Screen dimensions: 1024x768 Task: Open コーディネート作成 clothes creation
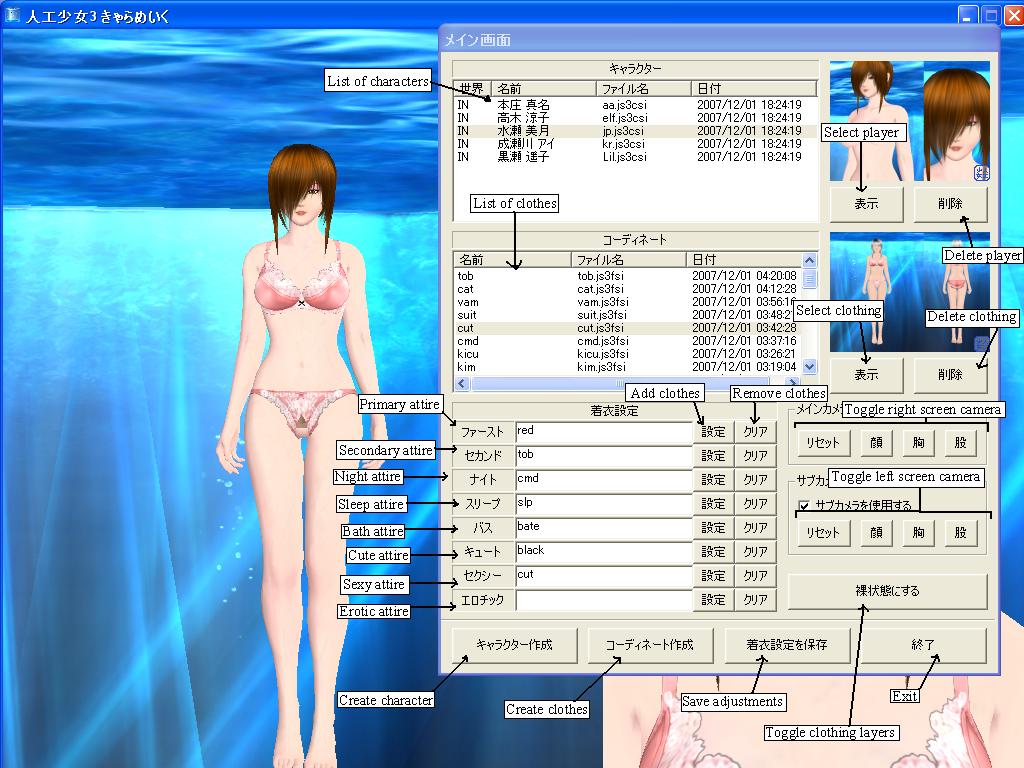tap(650, 645)
